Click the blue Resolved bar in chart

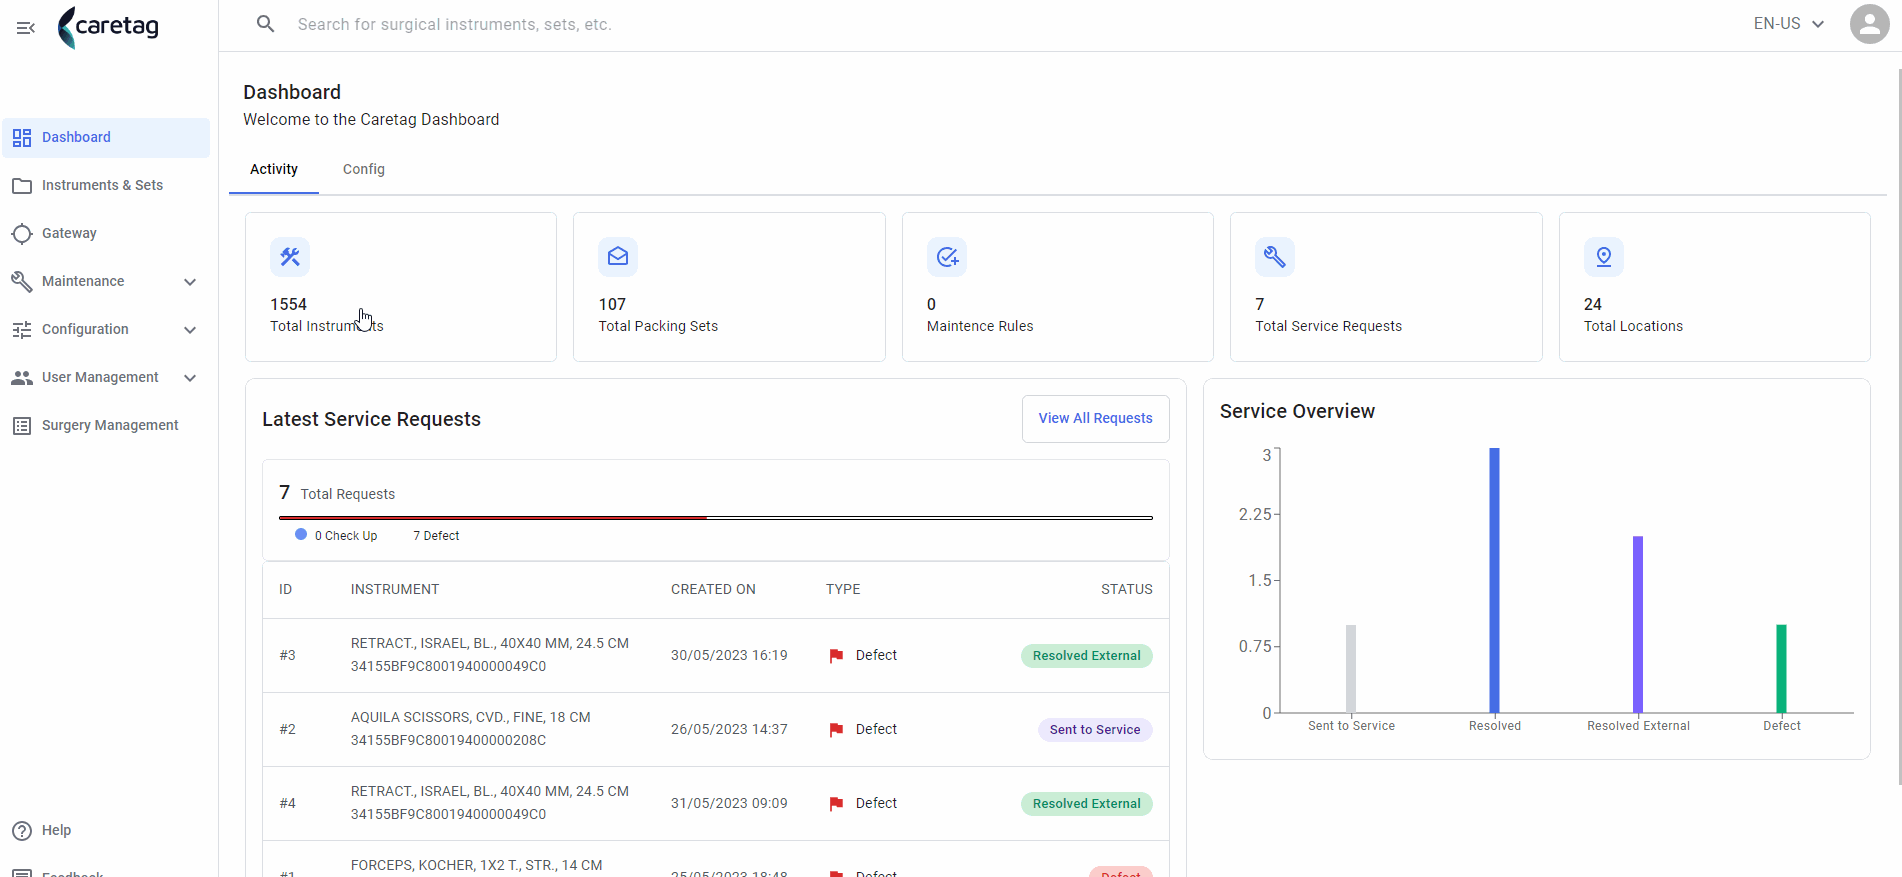click(x=1494, y=580)
